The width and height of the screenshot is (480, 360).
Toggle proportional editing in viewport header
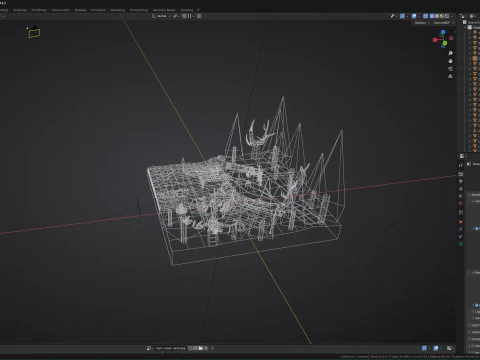(x=199, y=16)
